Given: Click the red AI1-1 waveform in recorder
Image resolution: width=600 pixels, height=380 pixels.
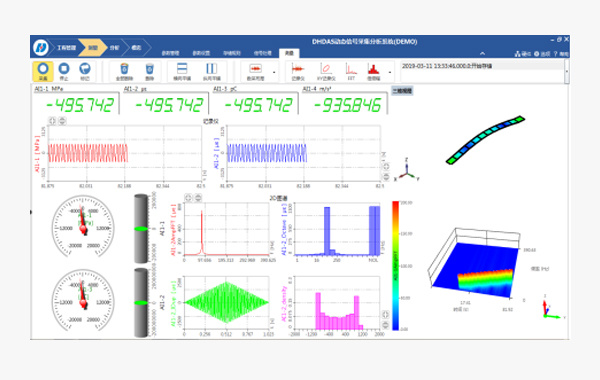Looking at the screenshot, I should 88,153.
